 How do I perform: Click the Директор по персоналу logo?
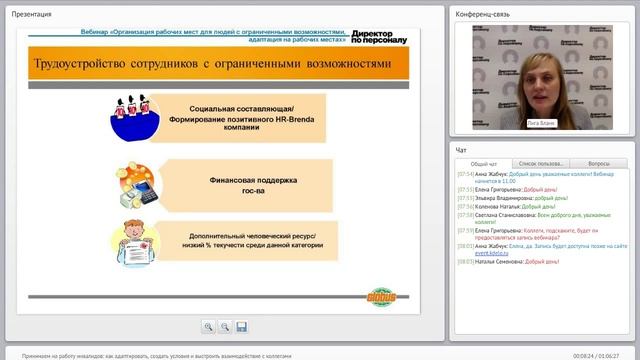[x=379, y=37]
